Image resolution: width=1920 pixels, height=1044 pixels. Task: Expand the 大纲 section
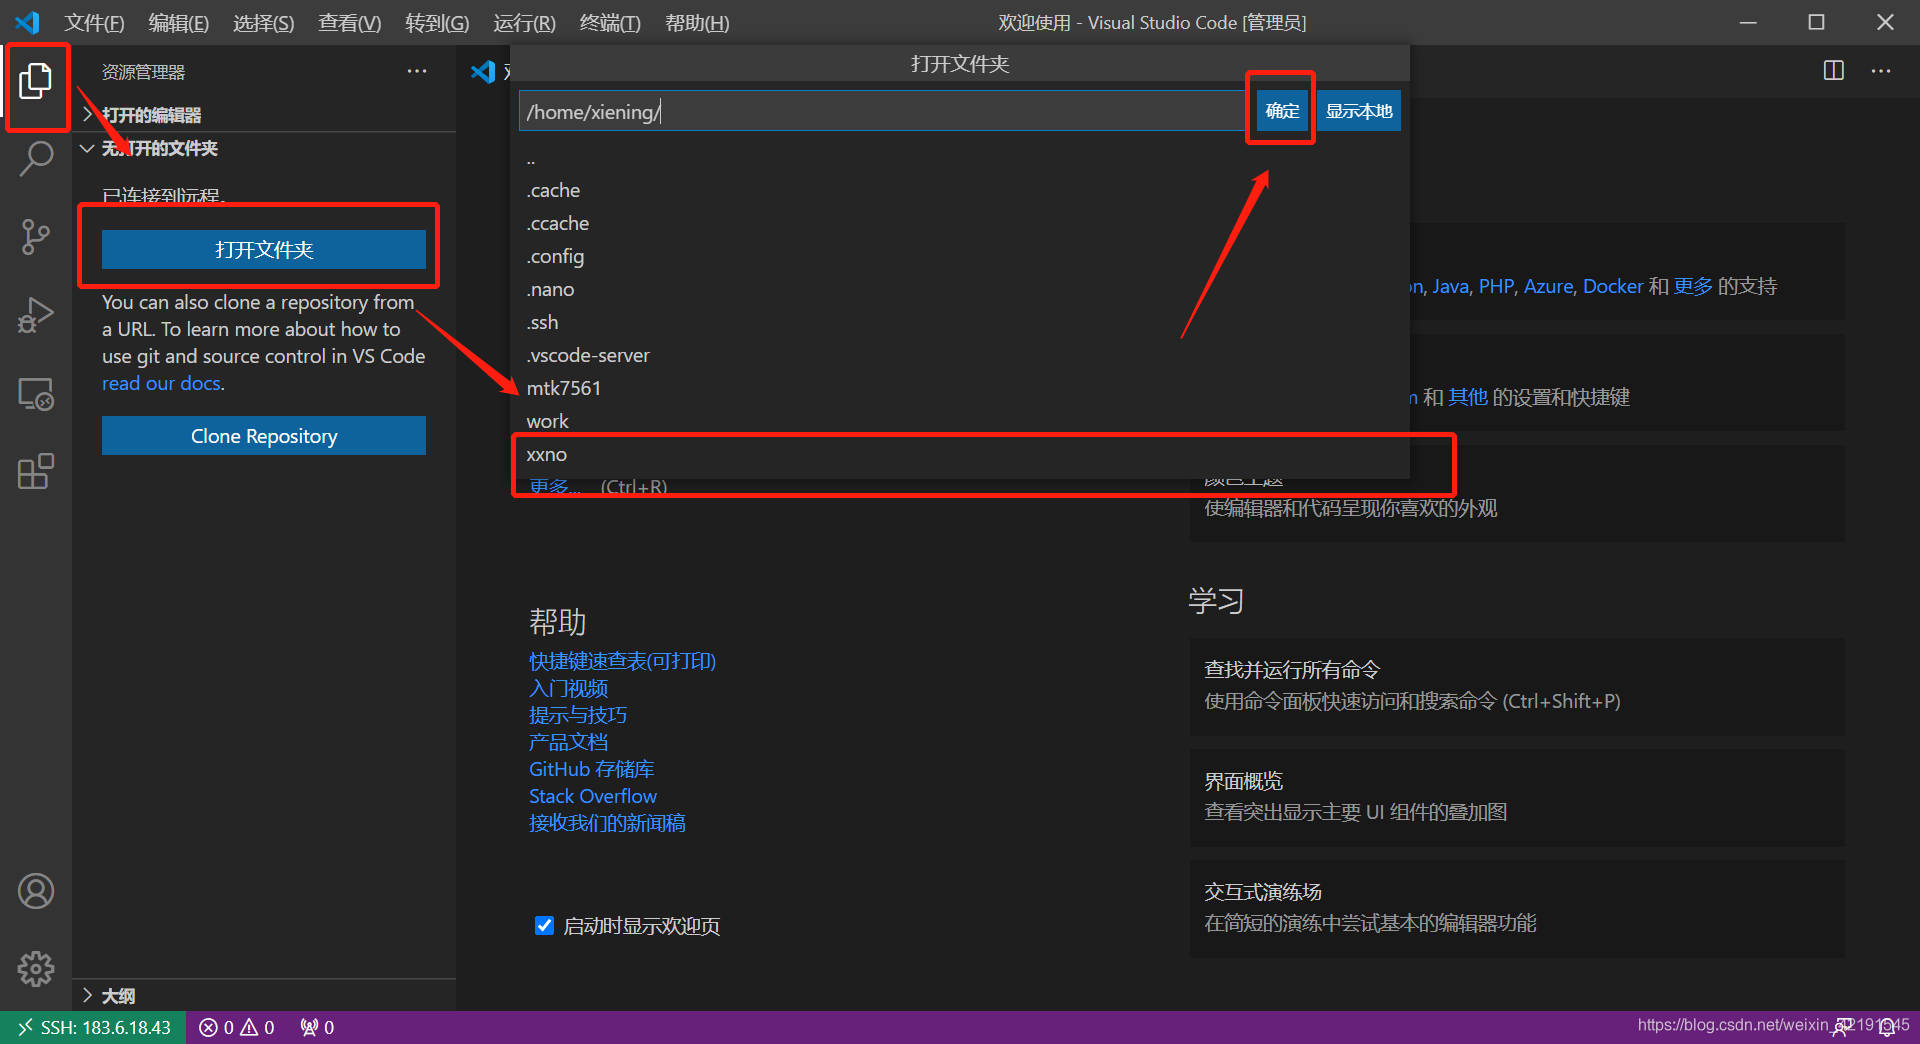[117, 995]
